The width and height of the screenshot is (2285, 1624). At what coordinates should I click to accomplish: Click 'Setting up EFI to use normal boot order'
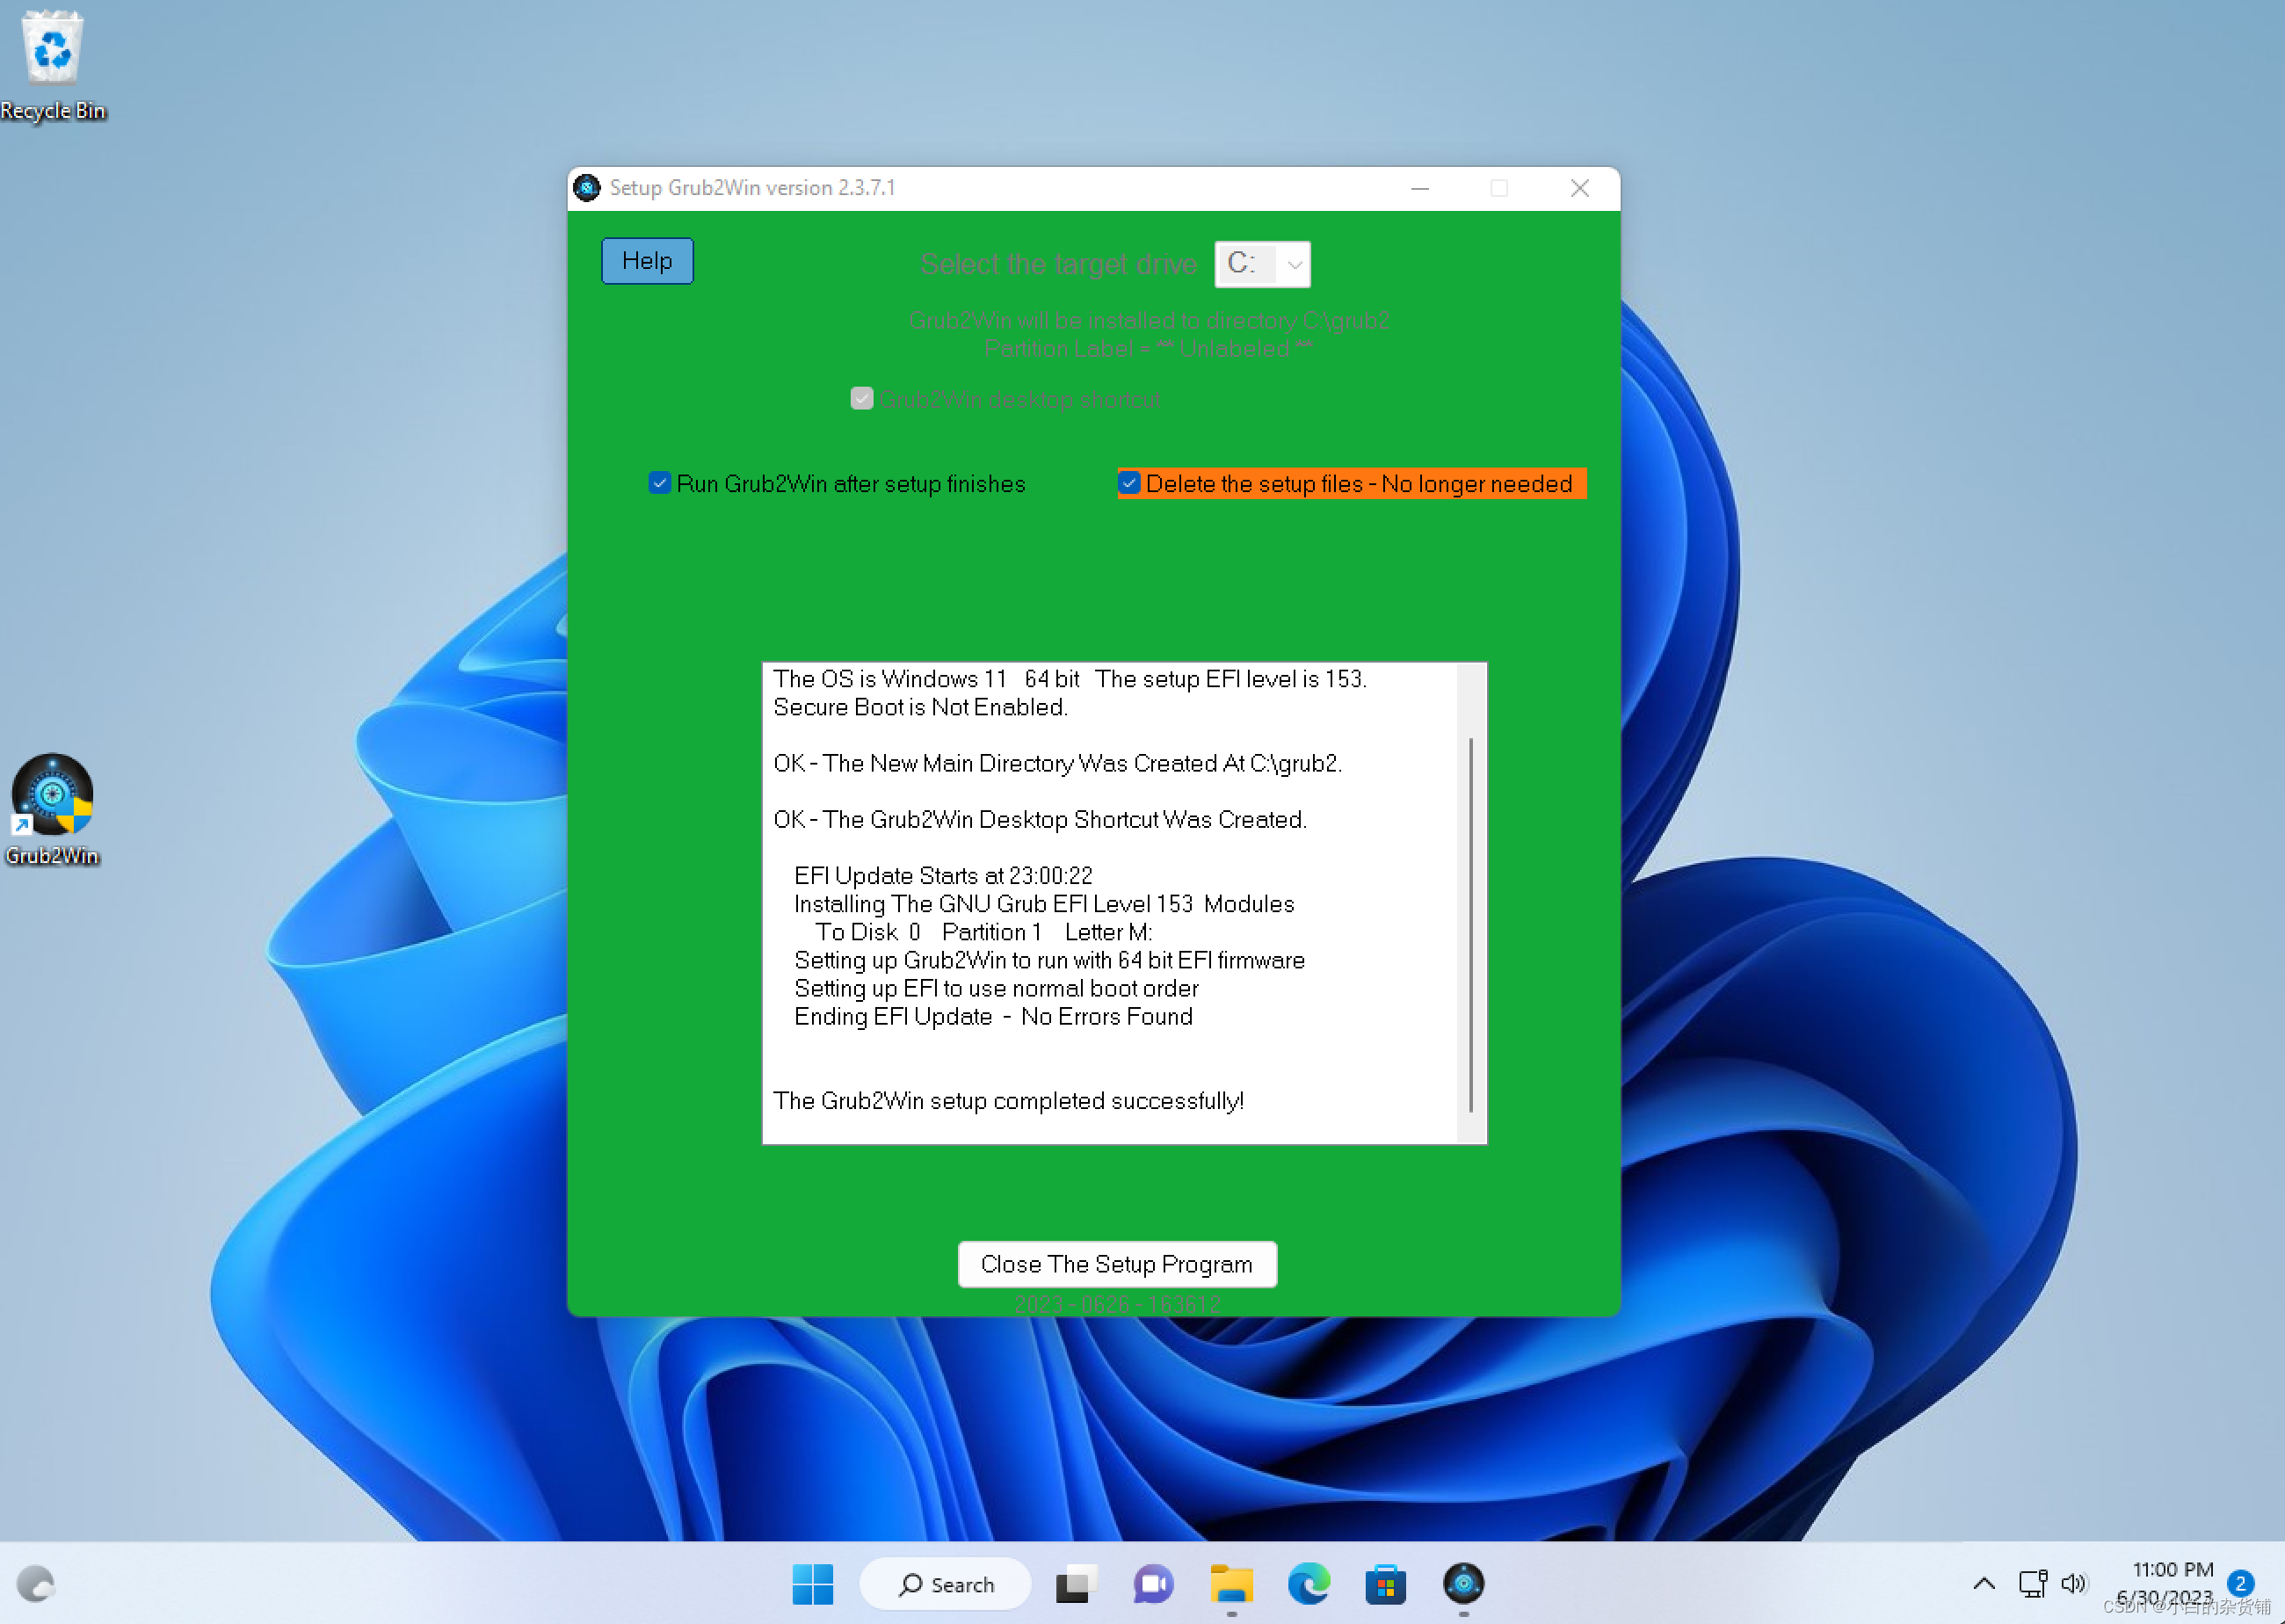pos(996,988)
